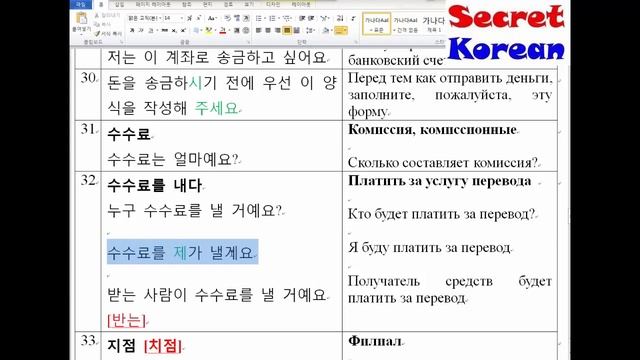This screenshot has width=640, height=360.
Task: Click the green text 주세요
Action: [216, 108]
